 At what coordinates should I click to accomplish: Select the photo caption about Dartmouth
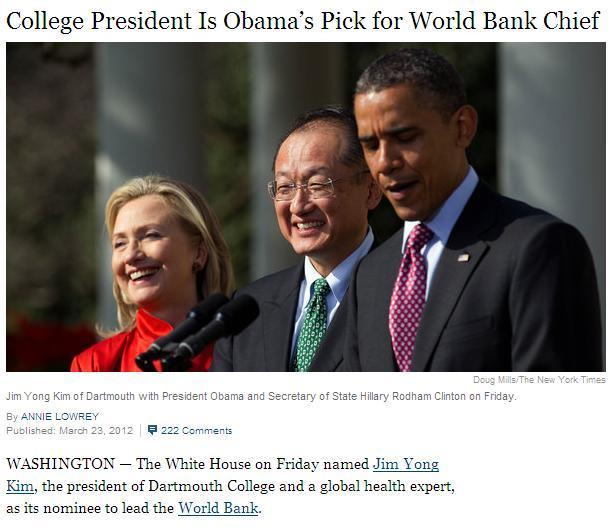[261, 396]
